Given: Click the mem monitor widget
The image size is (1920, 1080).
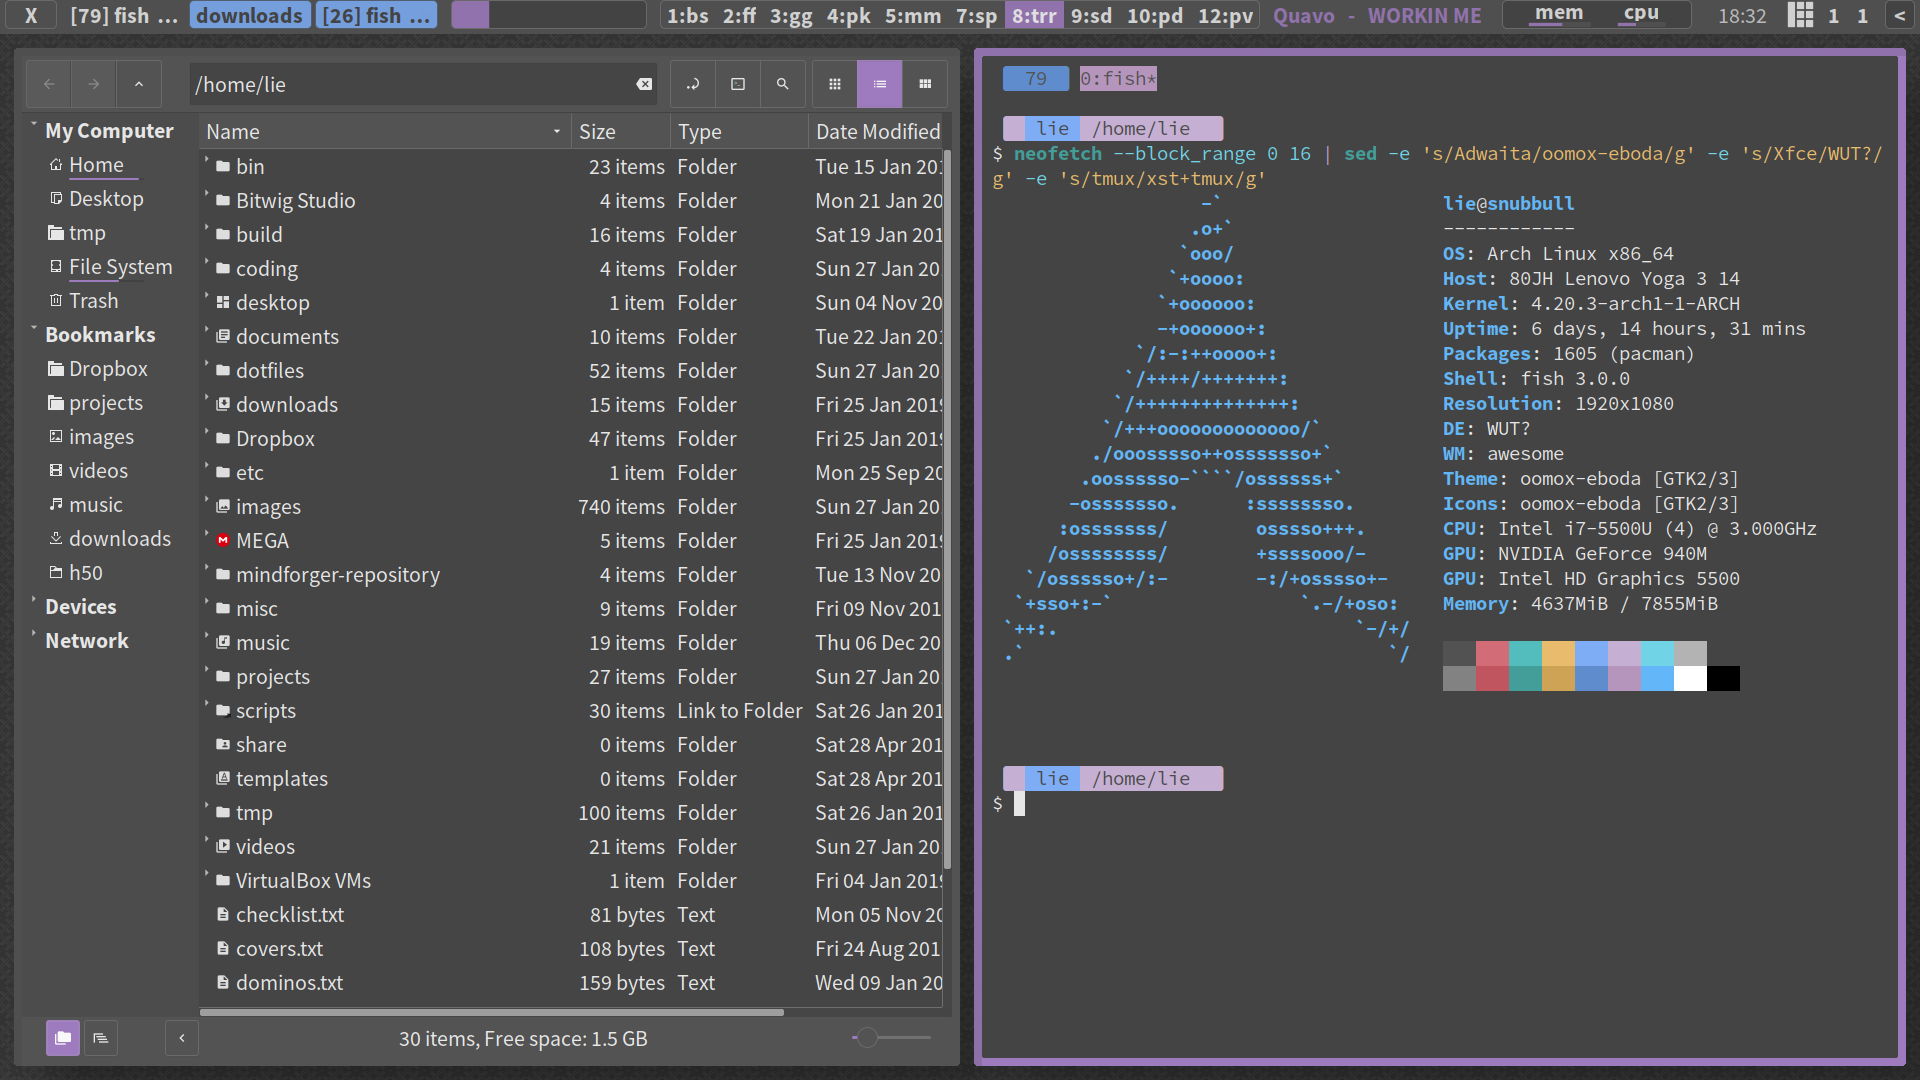Looking at the screenshot, I should pyautogui.click(x=1559, y=14).
